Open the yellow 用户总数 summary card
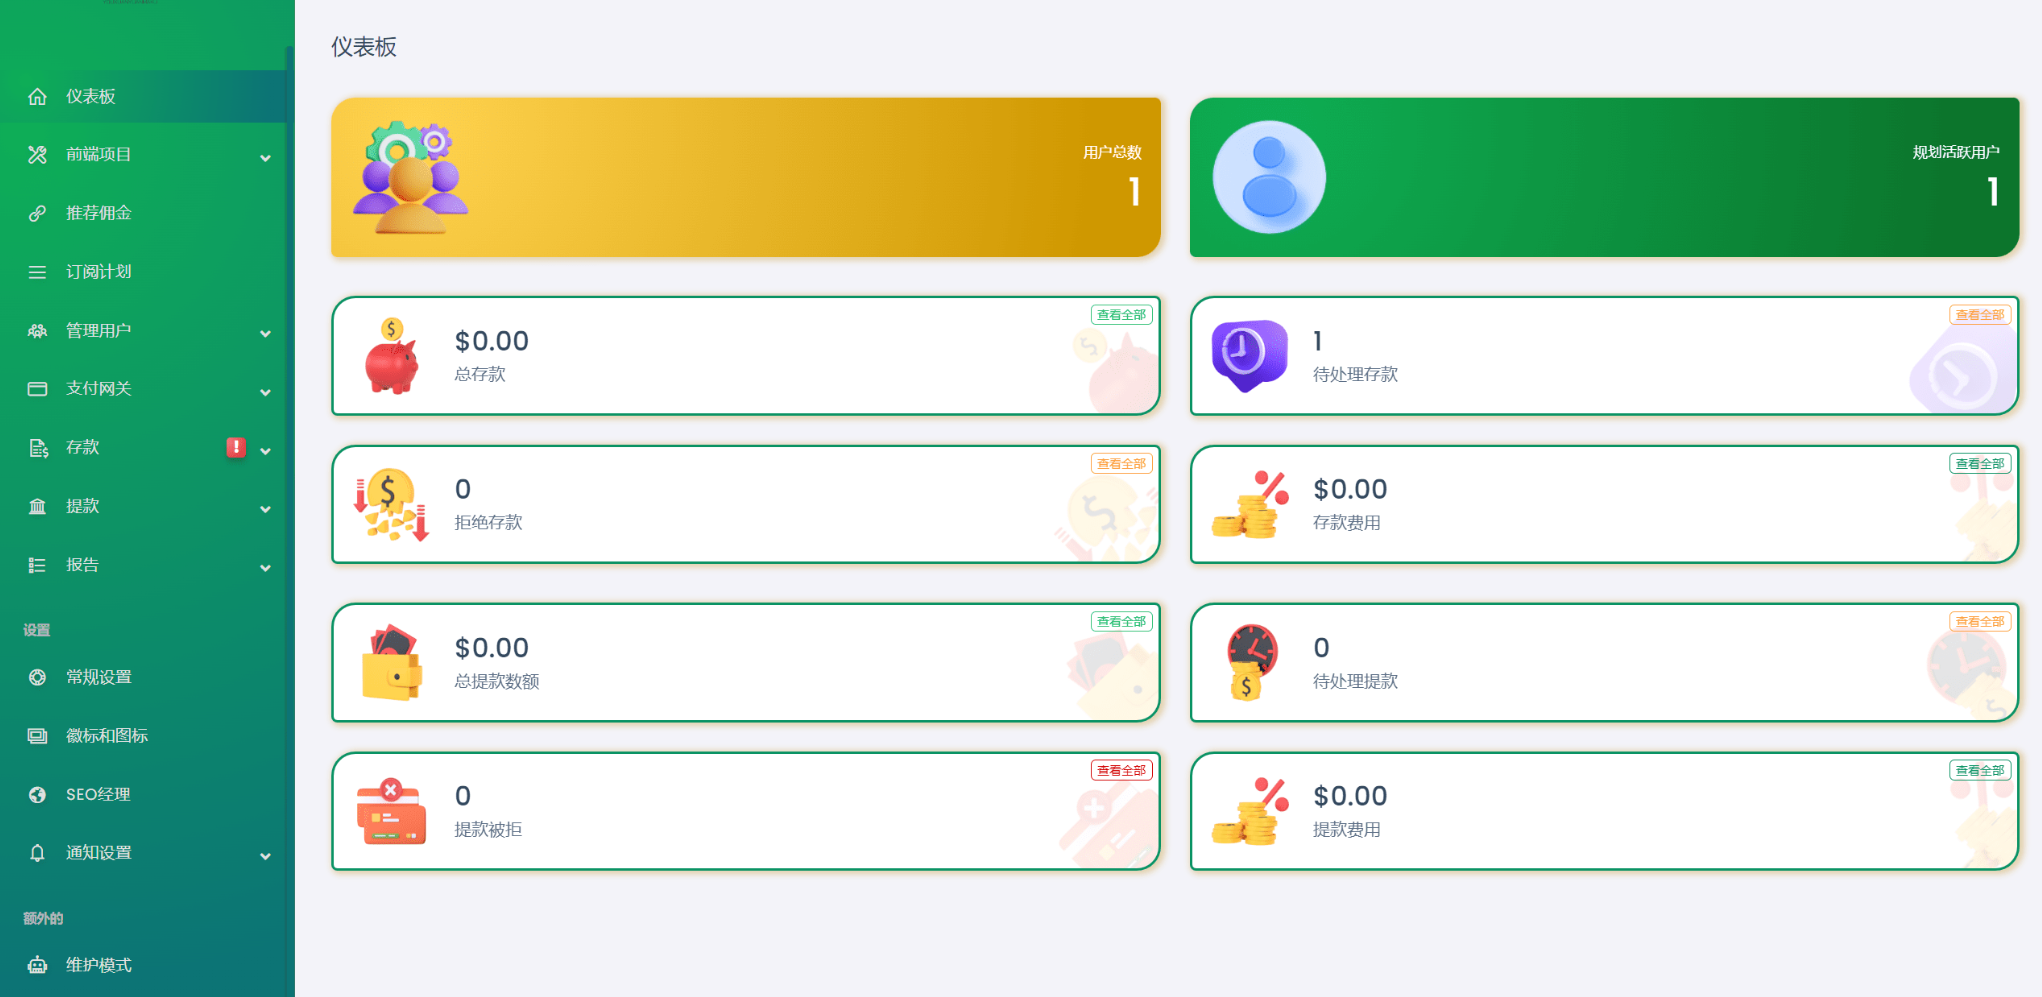 [x=746, y=177]
